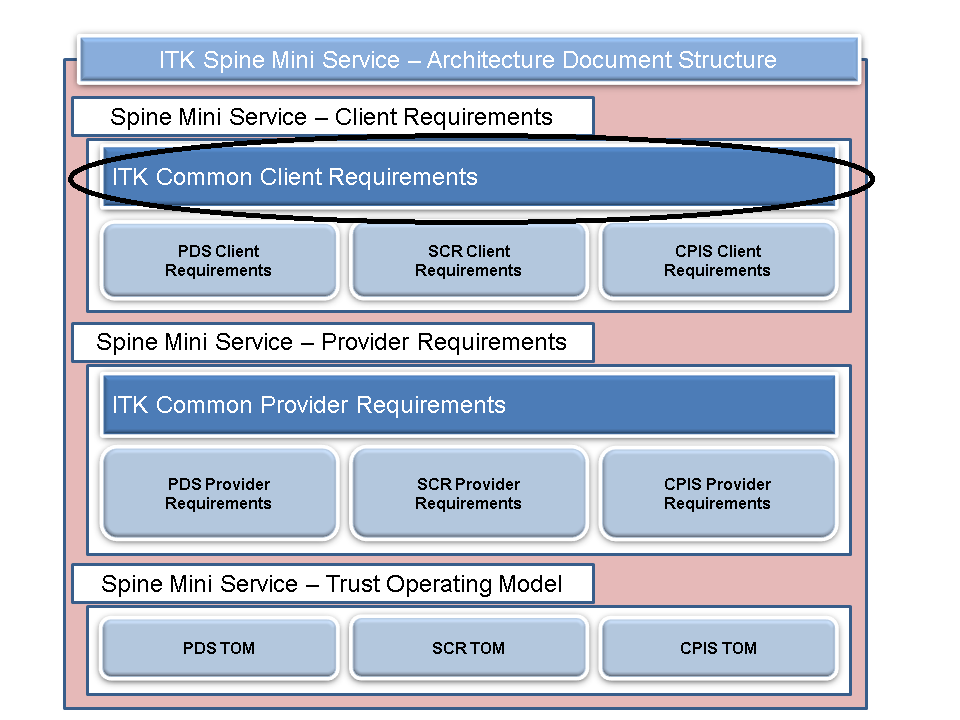Click the CPIS TOM box
Image resolution: width=960 pixels, height=720 pixels.
(717, 648)
